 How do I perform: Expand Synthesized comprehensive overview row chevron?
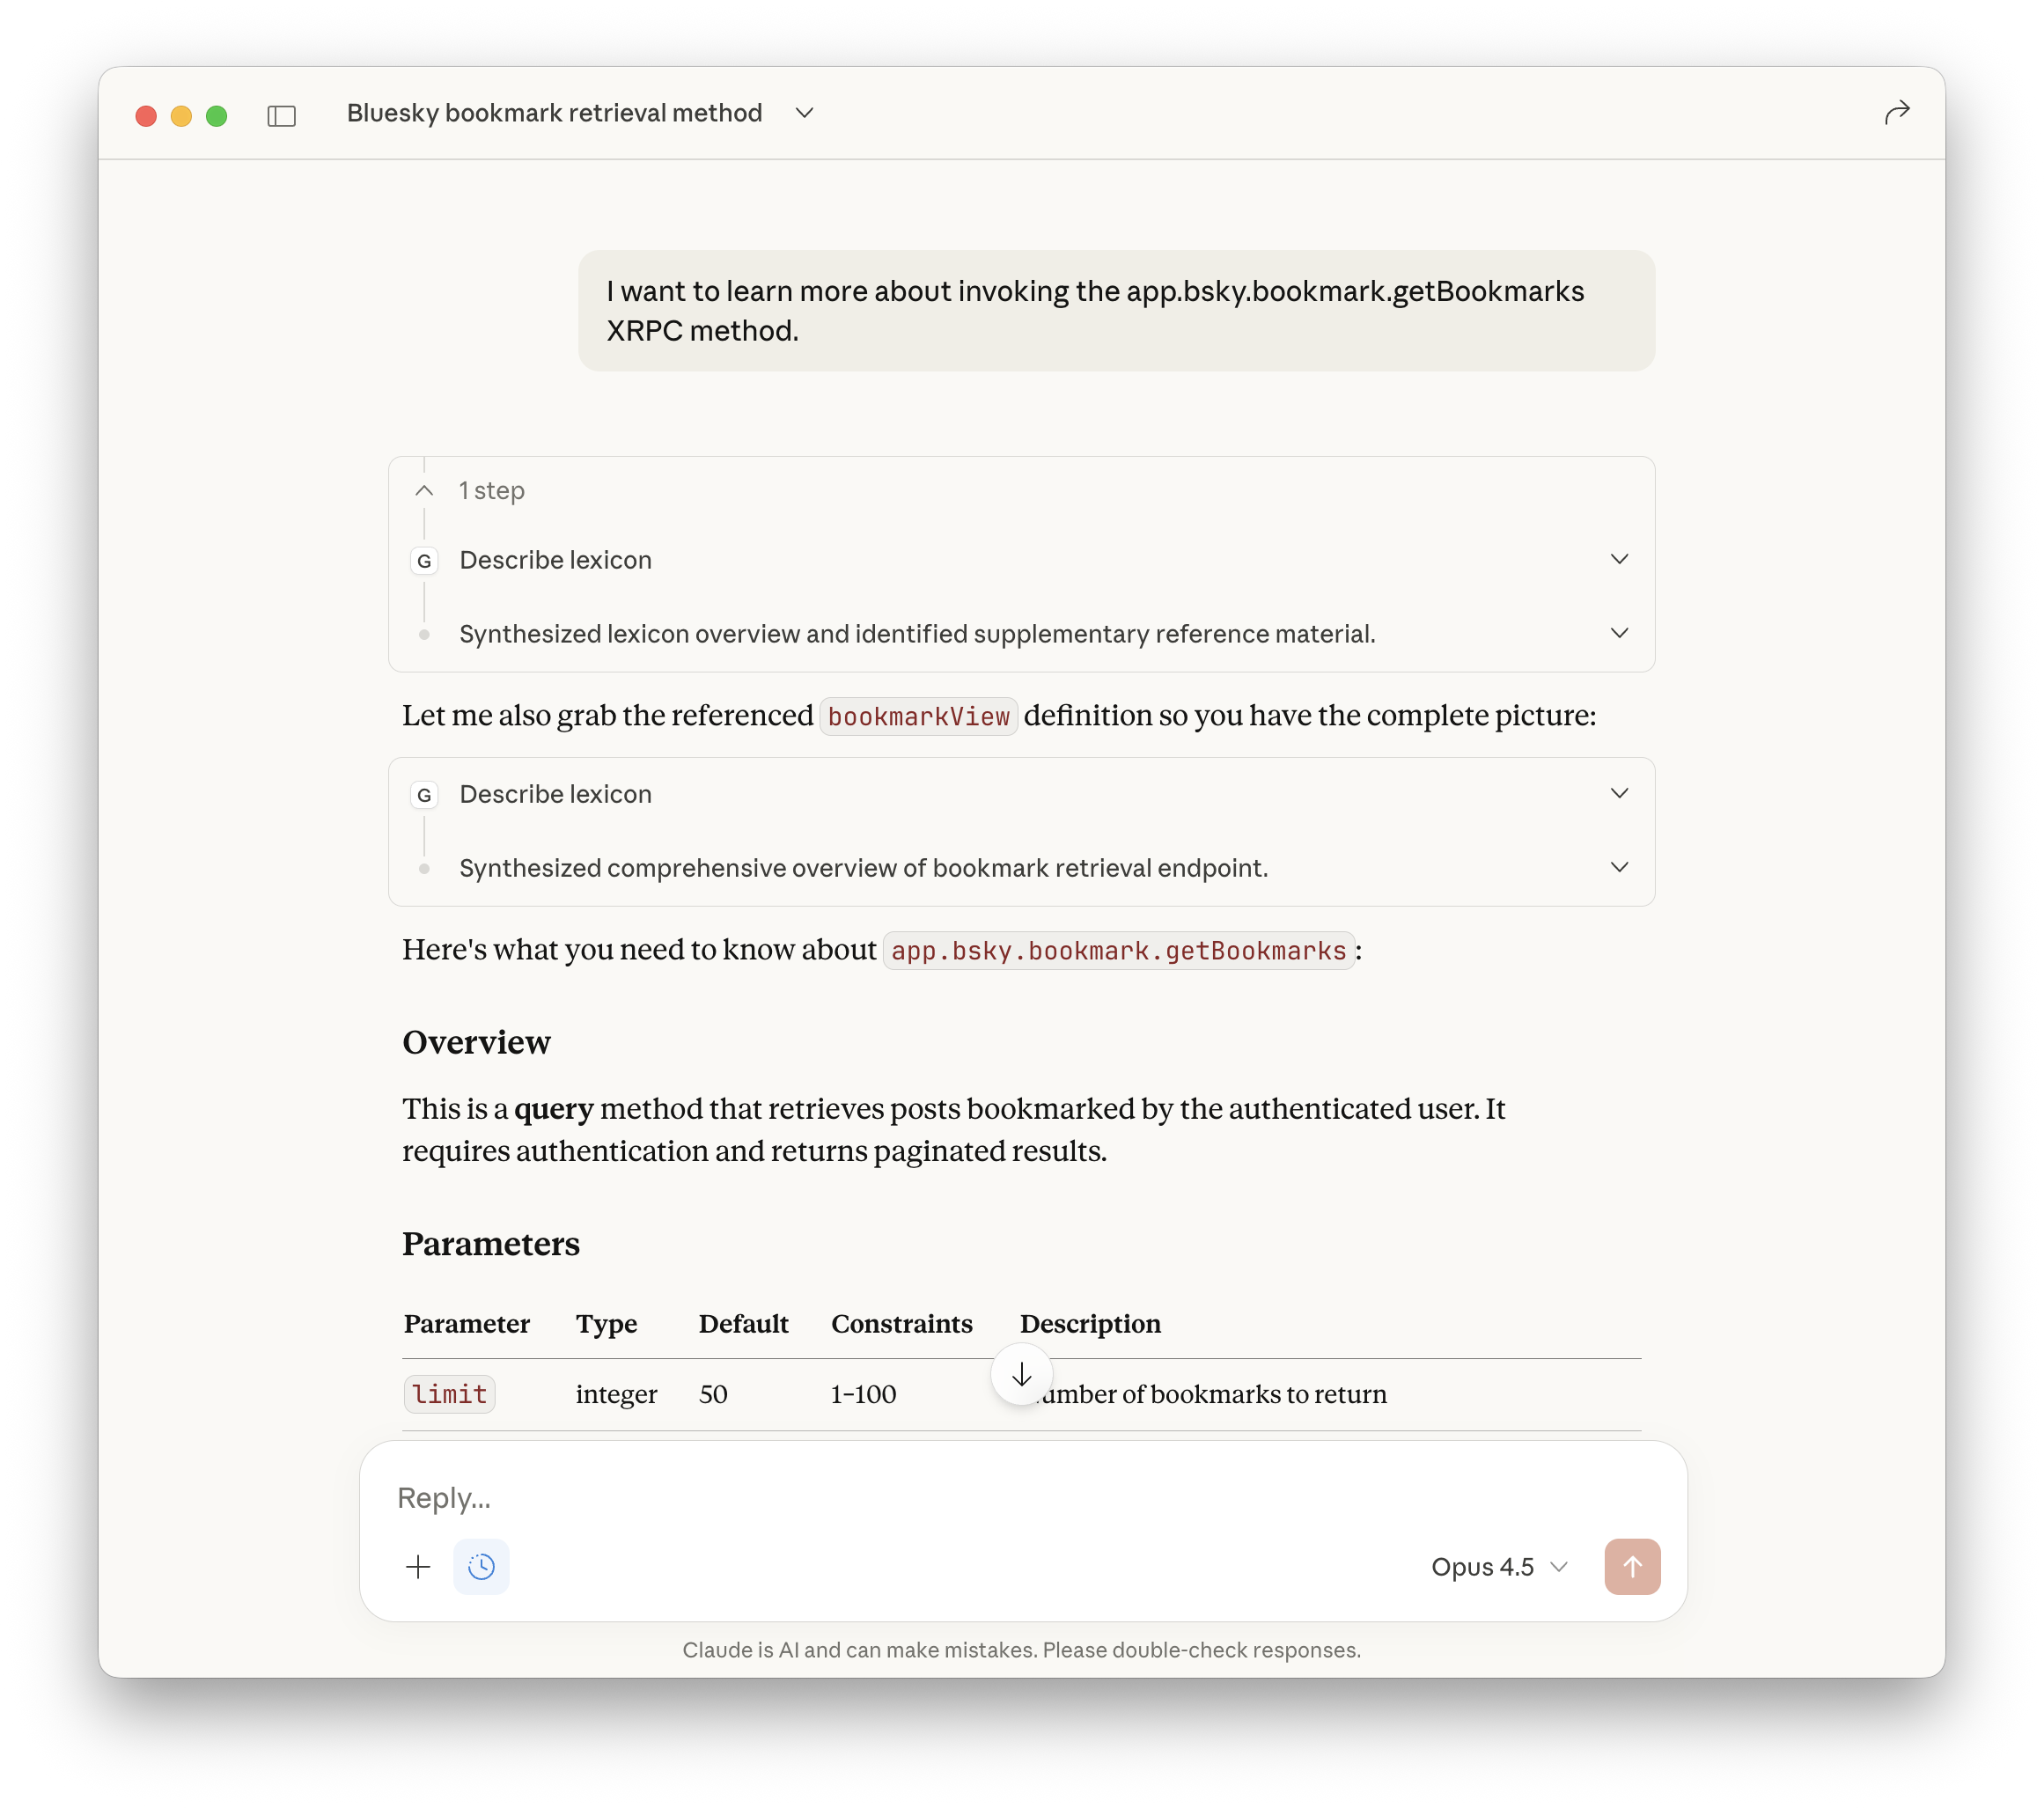[x=1619, y=867]
